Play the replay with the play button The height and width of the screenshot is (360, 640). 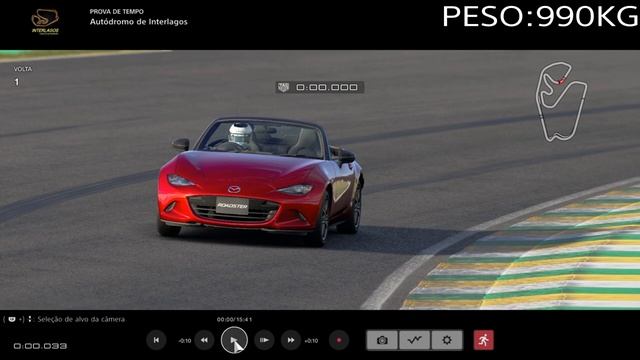tap(234, 340)
